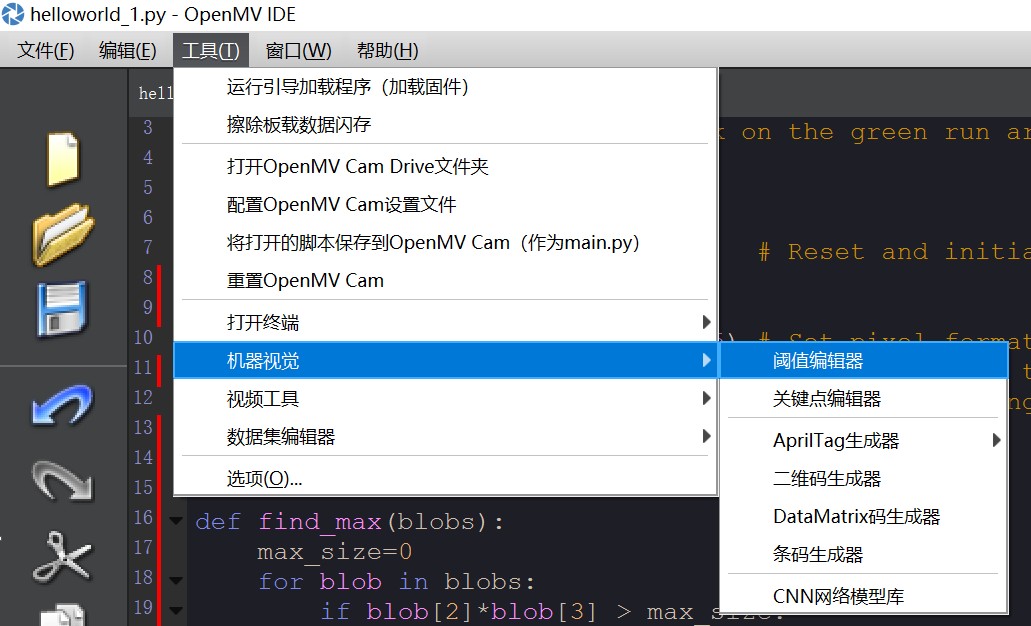
Task: Select 运行引导加载程序 (加载固件)
Action: [446, 87]
